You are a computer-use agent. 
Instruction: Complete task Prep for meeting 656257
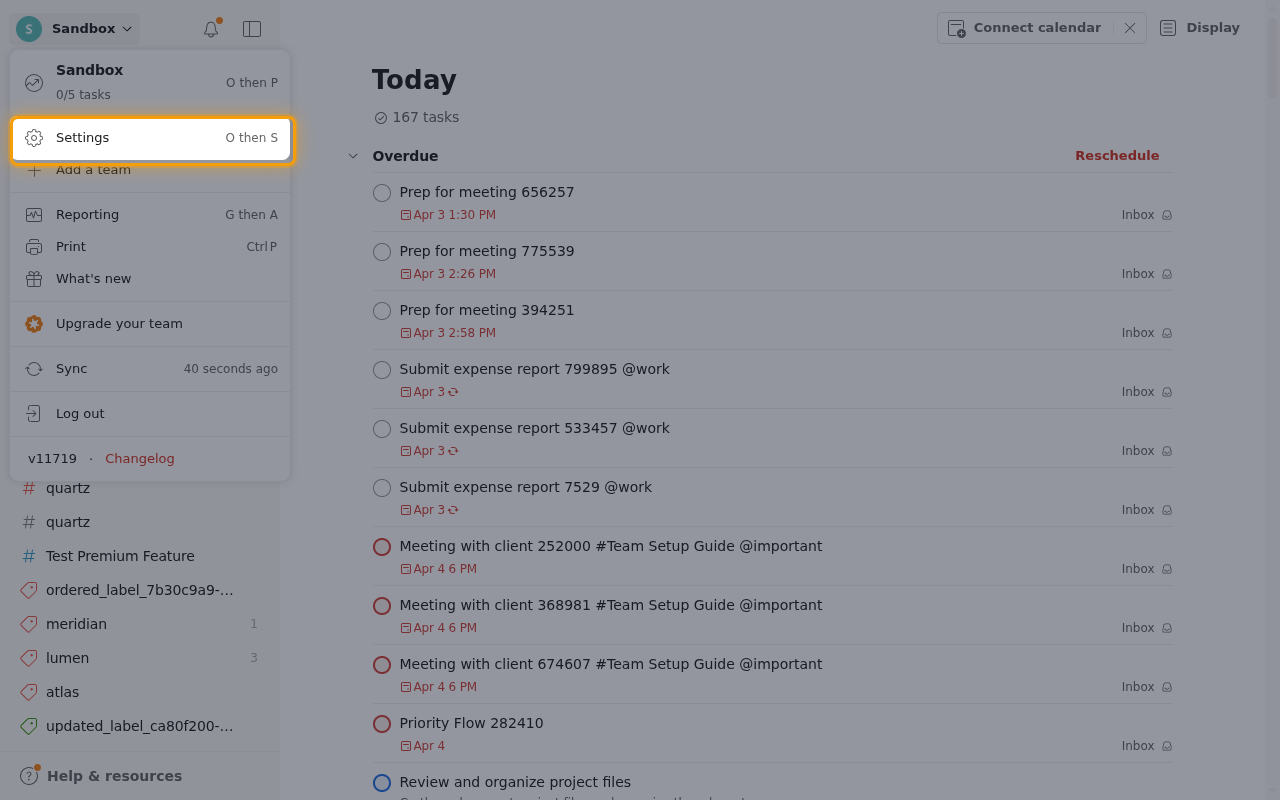(382, 193)
